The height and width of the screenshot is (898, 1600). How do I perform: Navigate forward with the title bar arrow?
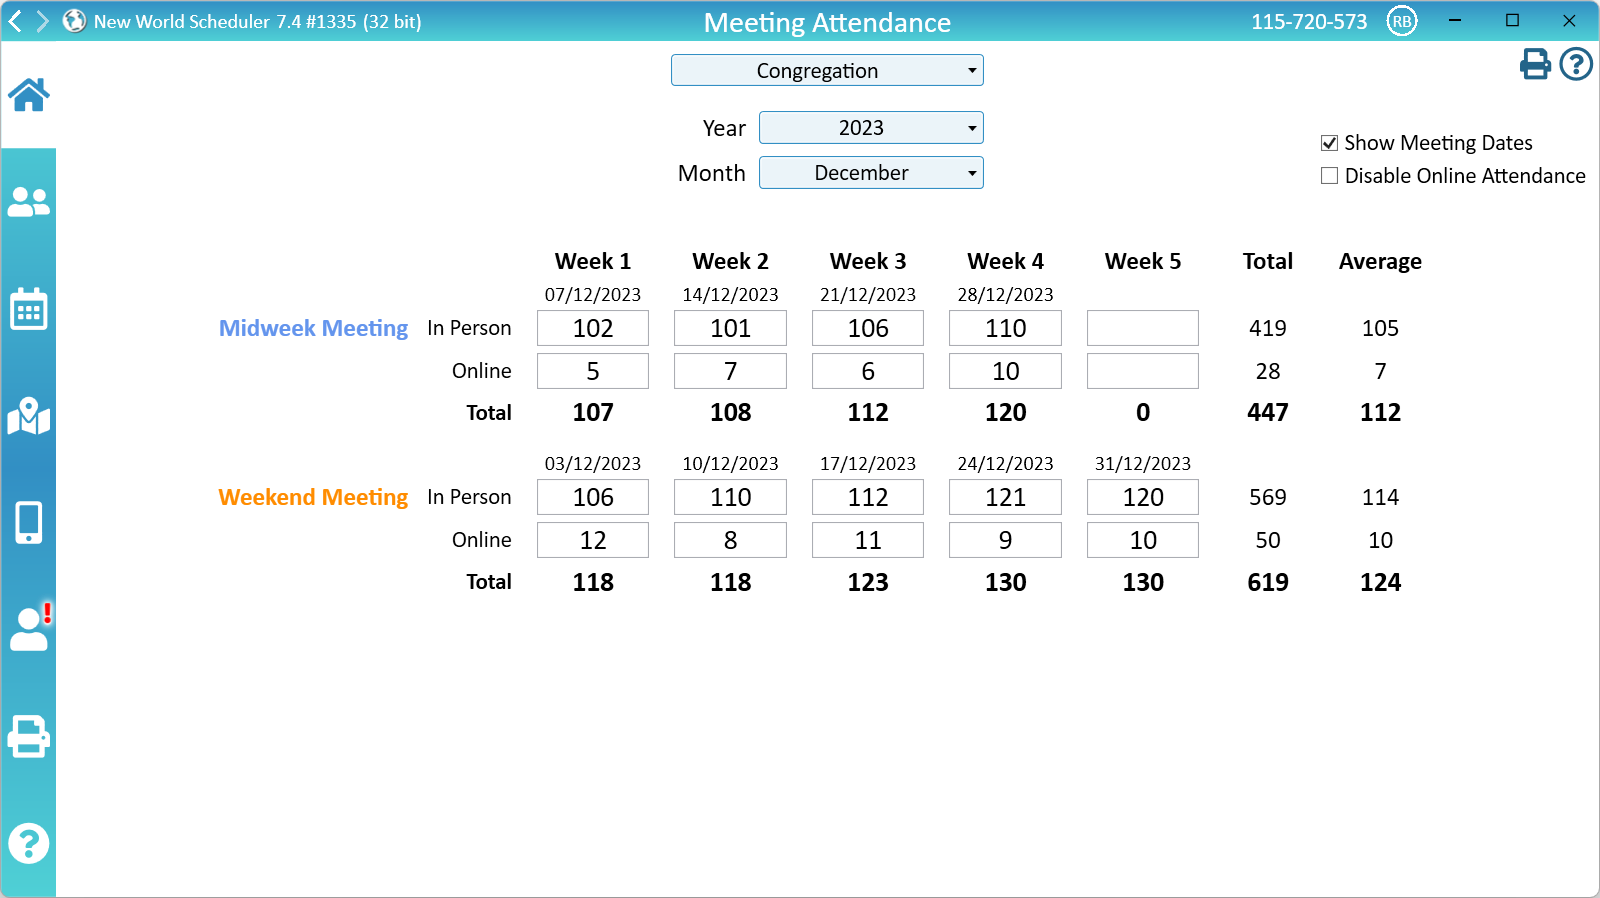tap(42, 21)
